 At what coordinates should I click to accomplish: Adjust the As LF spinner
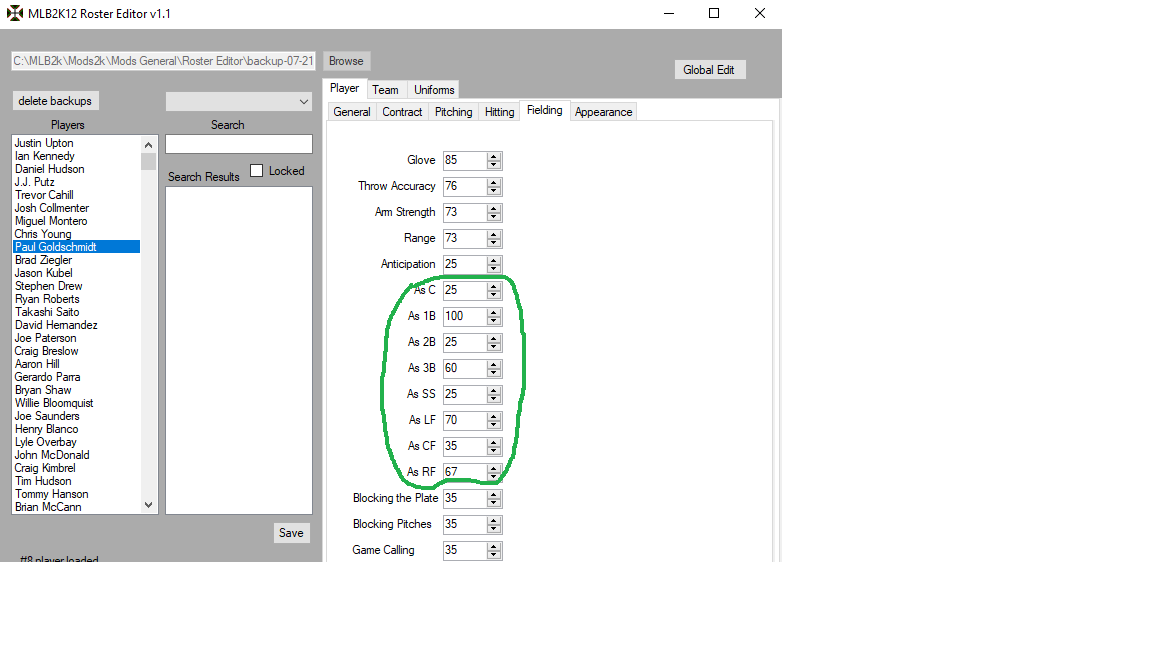(x=494, y=420)
